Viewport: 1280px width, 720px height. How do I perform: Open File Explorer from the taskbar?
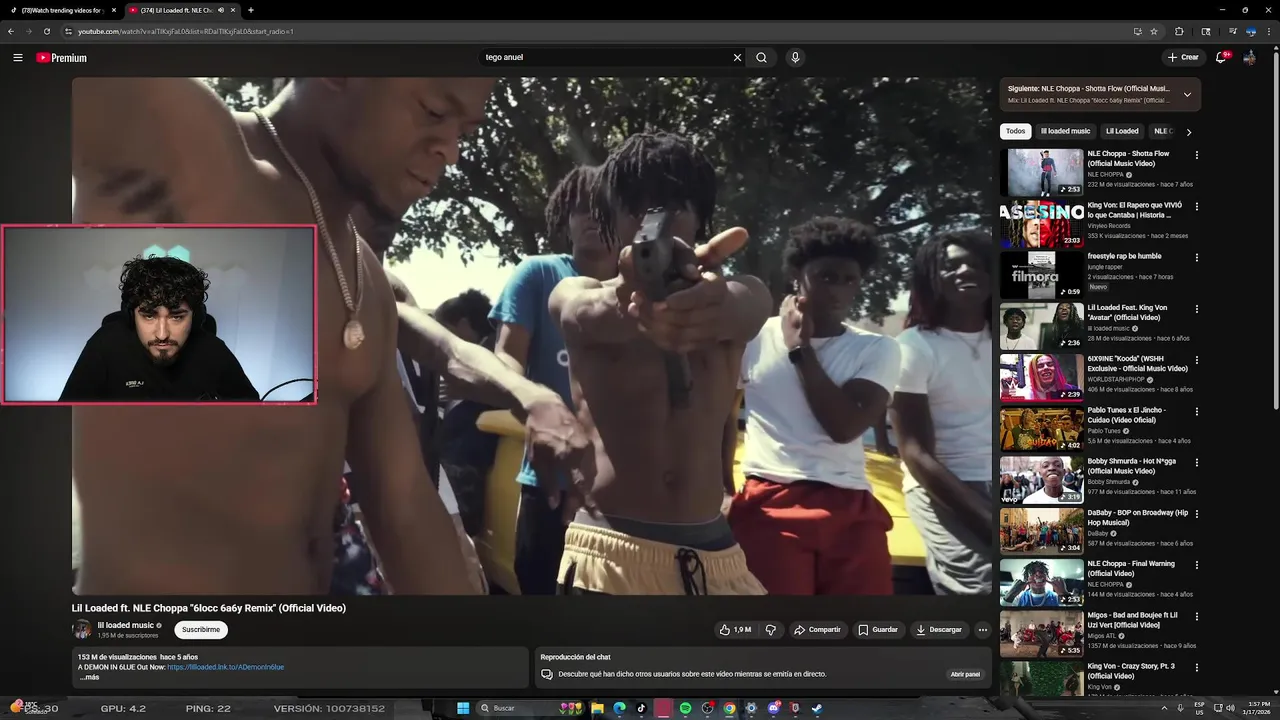click(x=597, y=708)
